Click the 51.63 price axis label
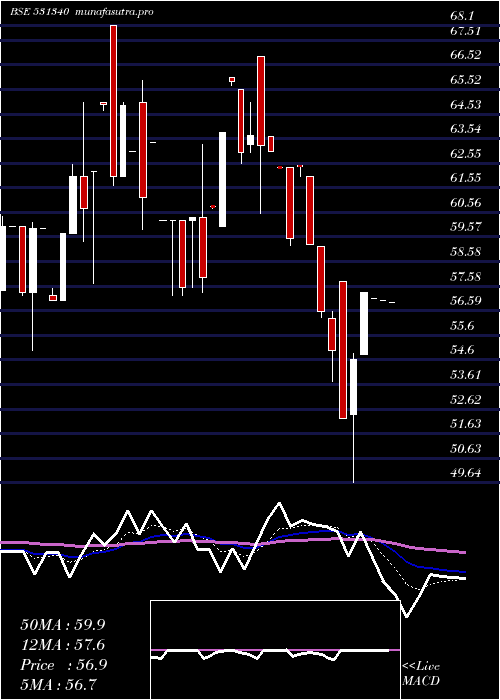 [466, 424]
